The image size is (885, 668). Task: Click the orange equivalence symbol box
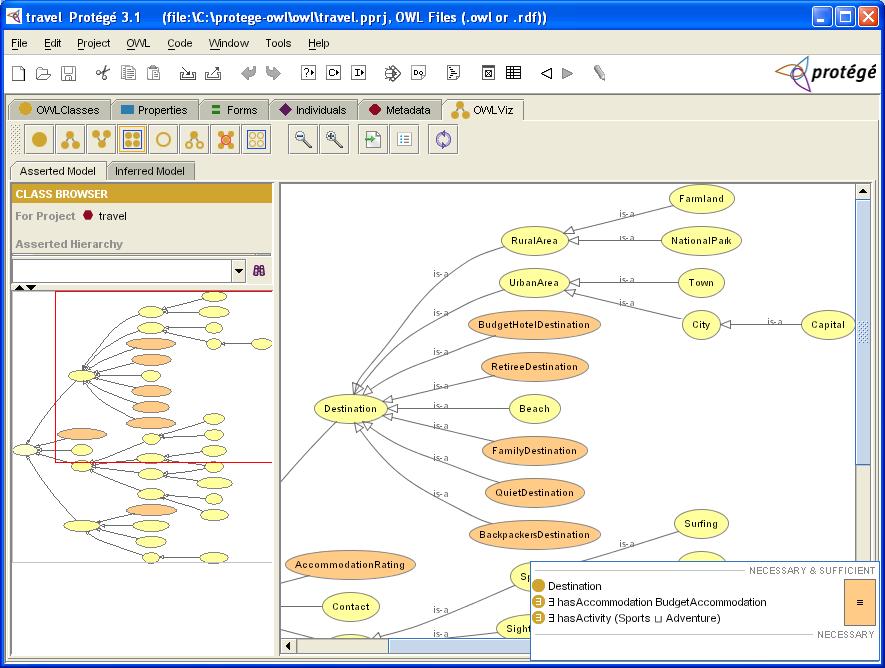[x=860, y=602]
